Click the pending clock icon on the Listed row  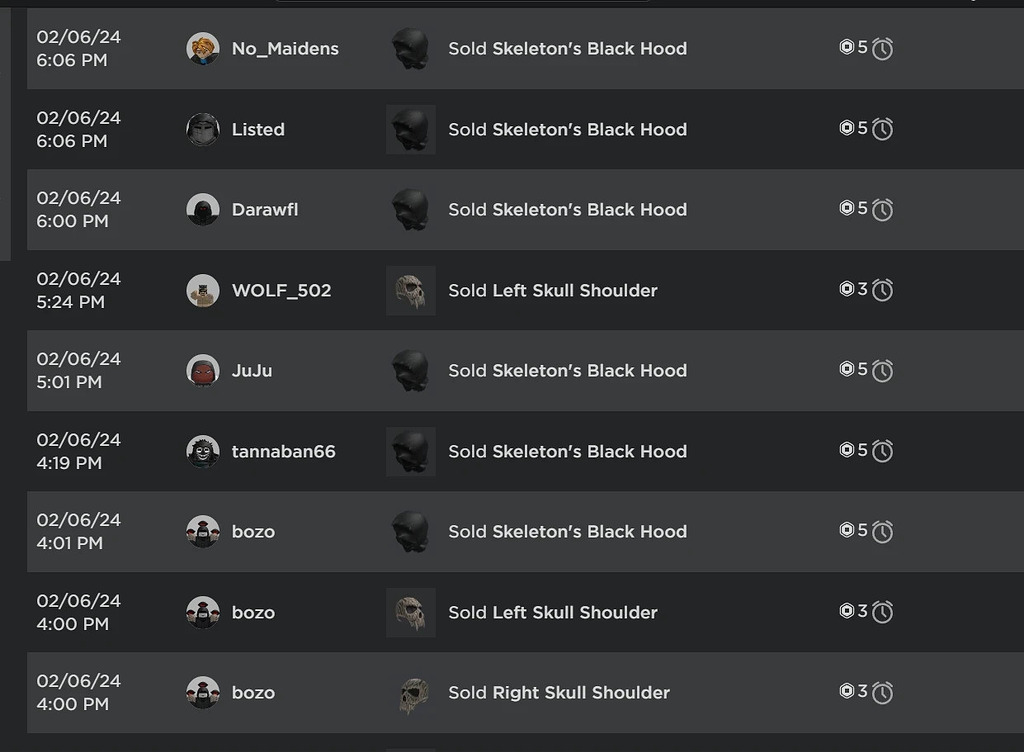point(881,128)
